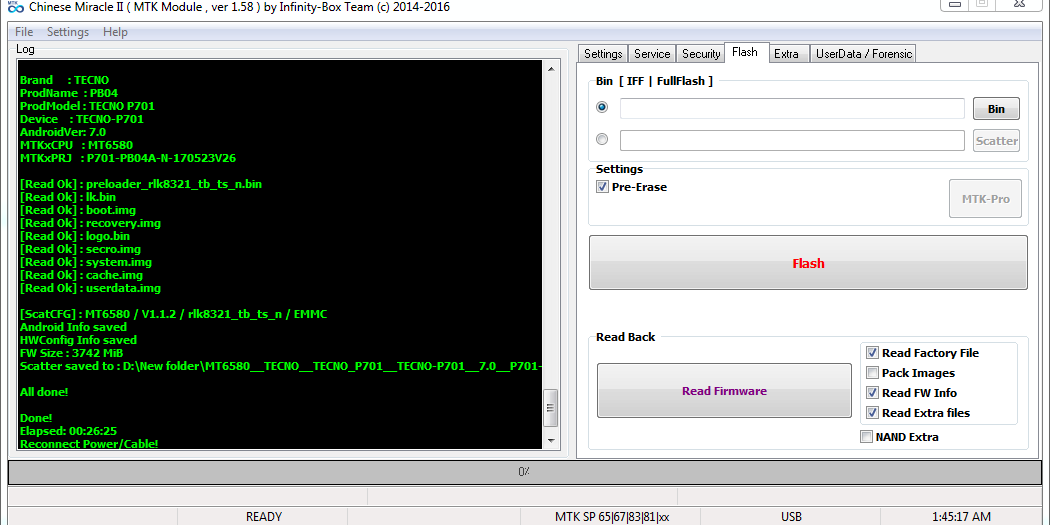
Task: Click log line '[Read Ok] : cache.img'
Action: (x=81, y=275)
